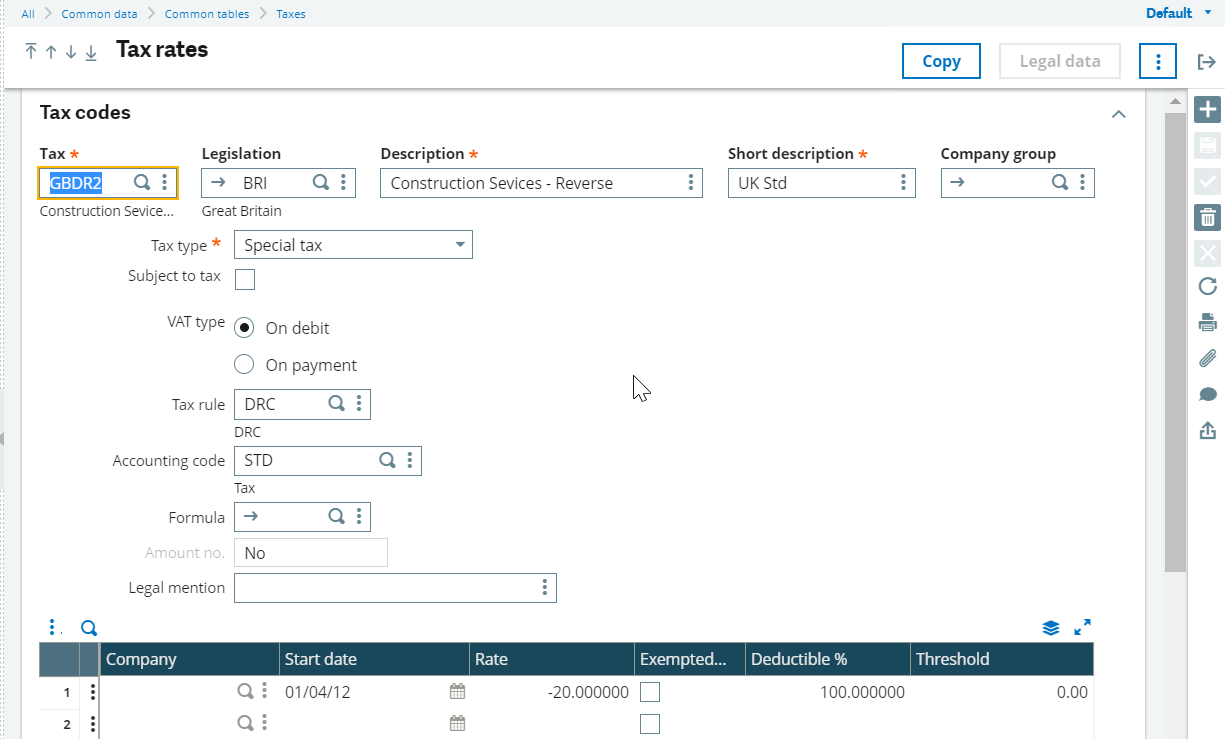Open Formula lookup magnifier
1225x739 pixels.
337,516
